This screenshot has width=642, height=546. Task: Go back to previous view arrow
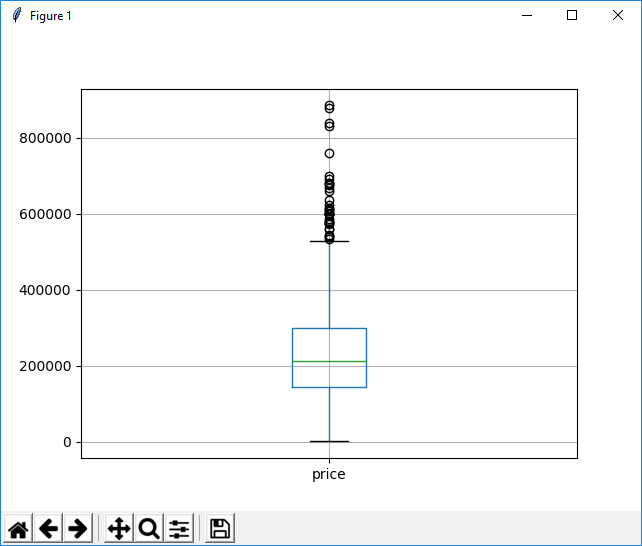48,529
